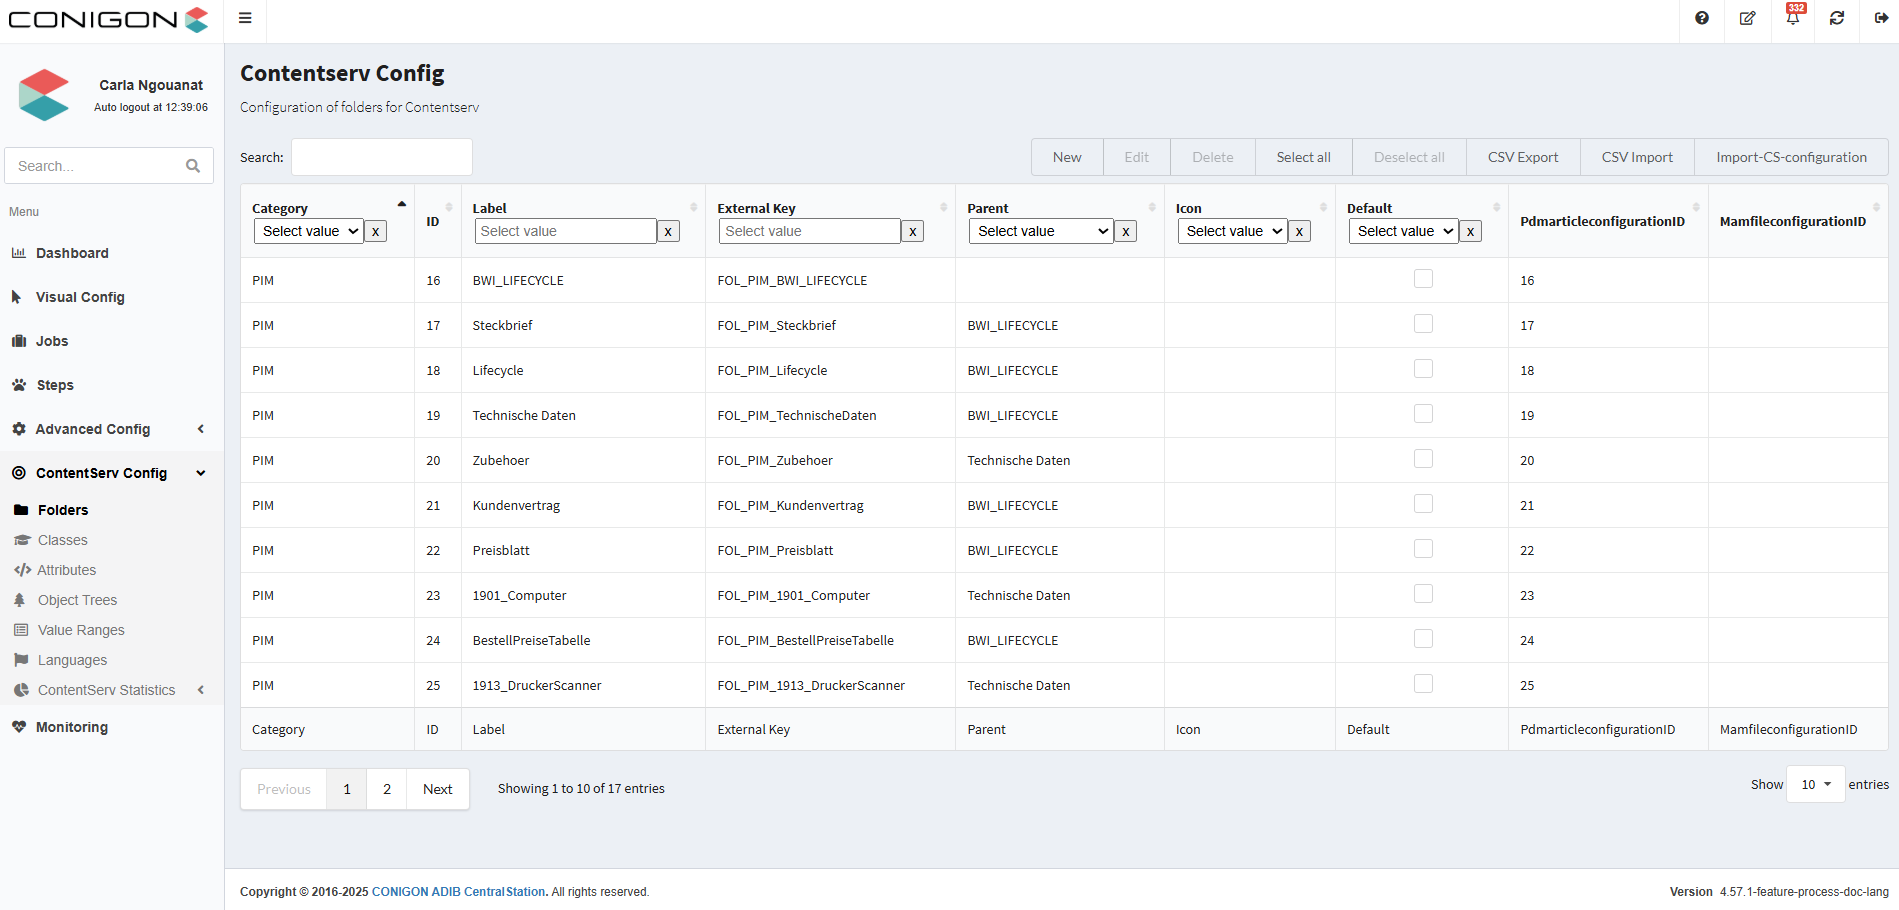Click the hamburger menu toggle icon

click(x=245, y=18)
